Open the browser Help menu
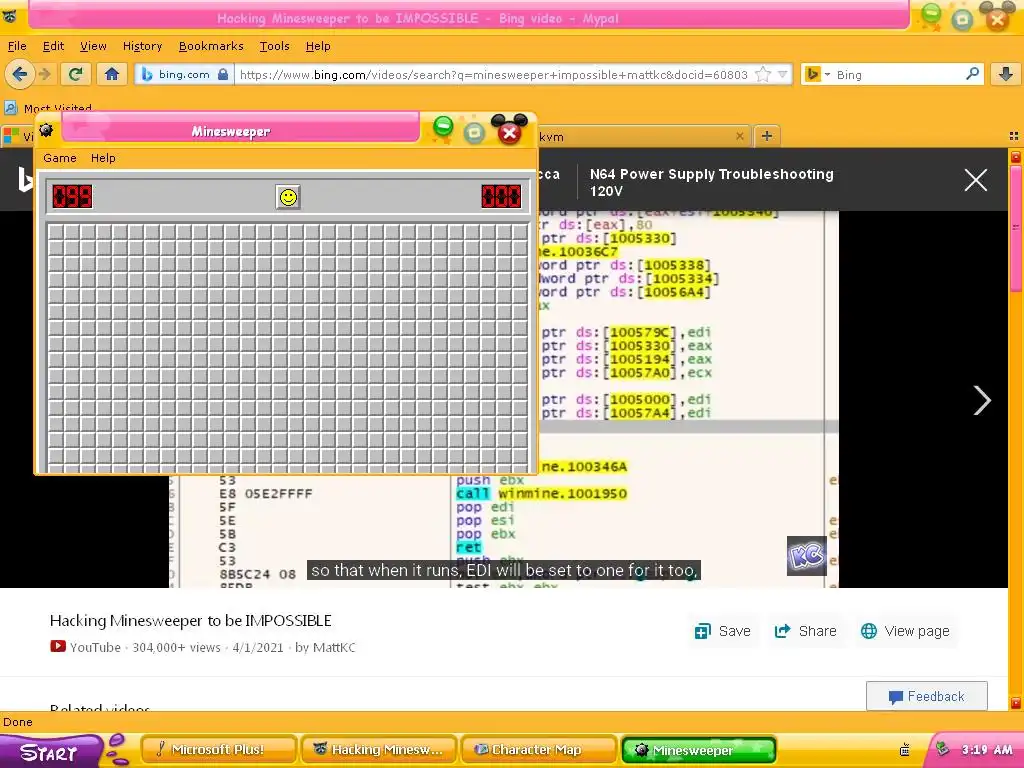Viewport: 1024px width, 768px height. (x=318, y=46)
